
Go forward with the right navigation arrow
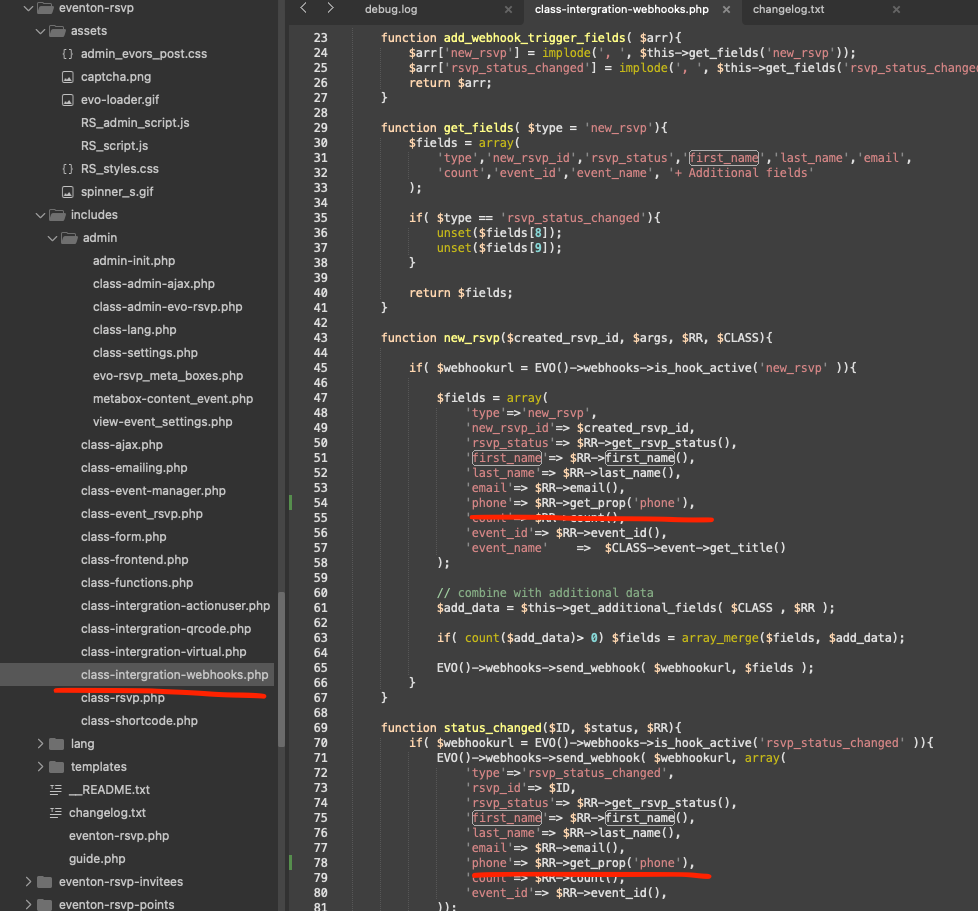click(331, 8)
